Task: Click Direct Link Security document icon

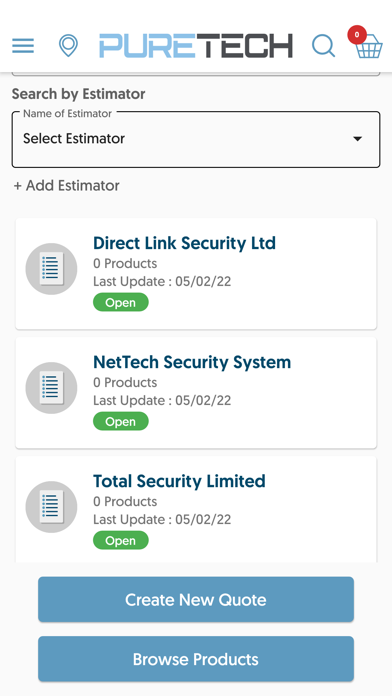Action: (51, 269)
